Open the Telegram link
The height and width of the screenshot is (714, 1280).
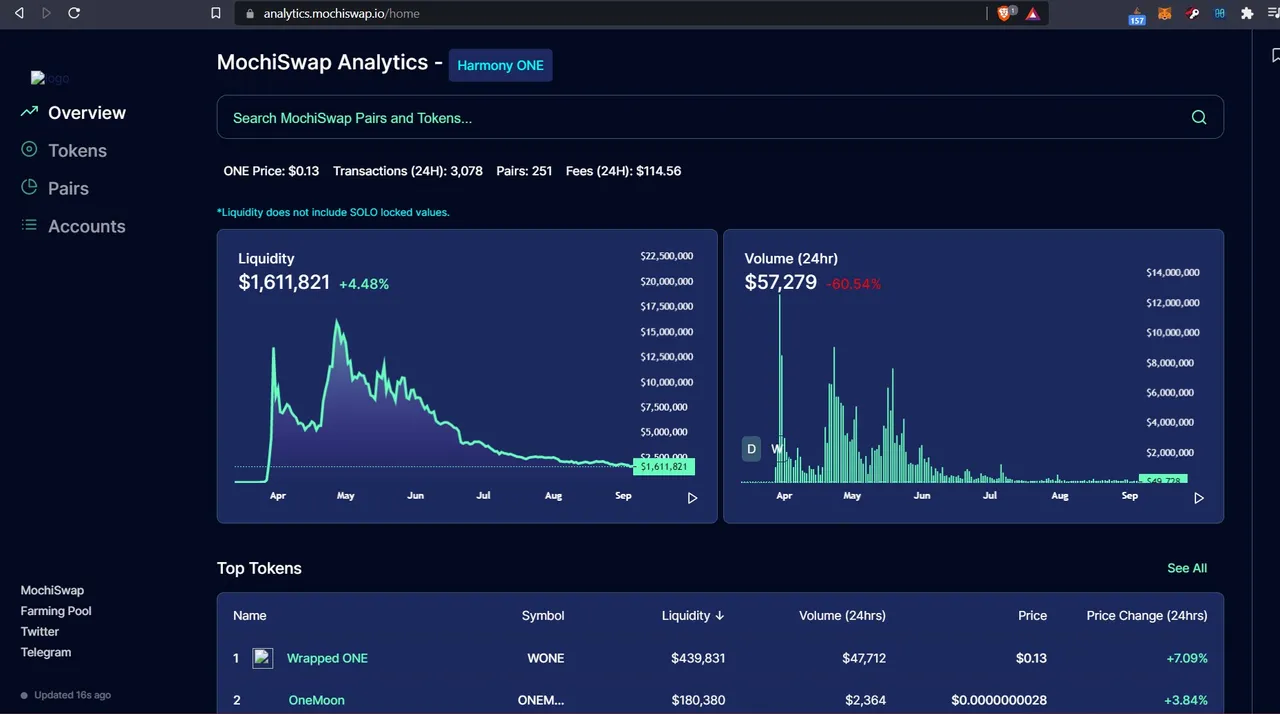pos(46,652)
